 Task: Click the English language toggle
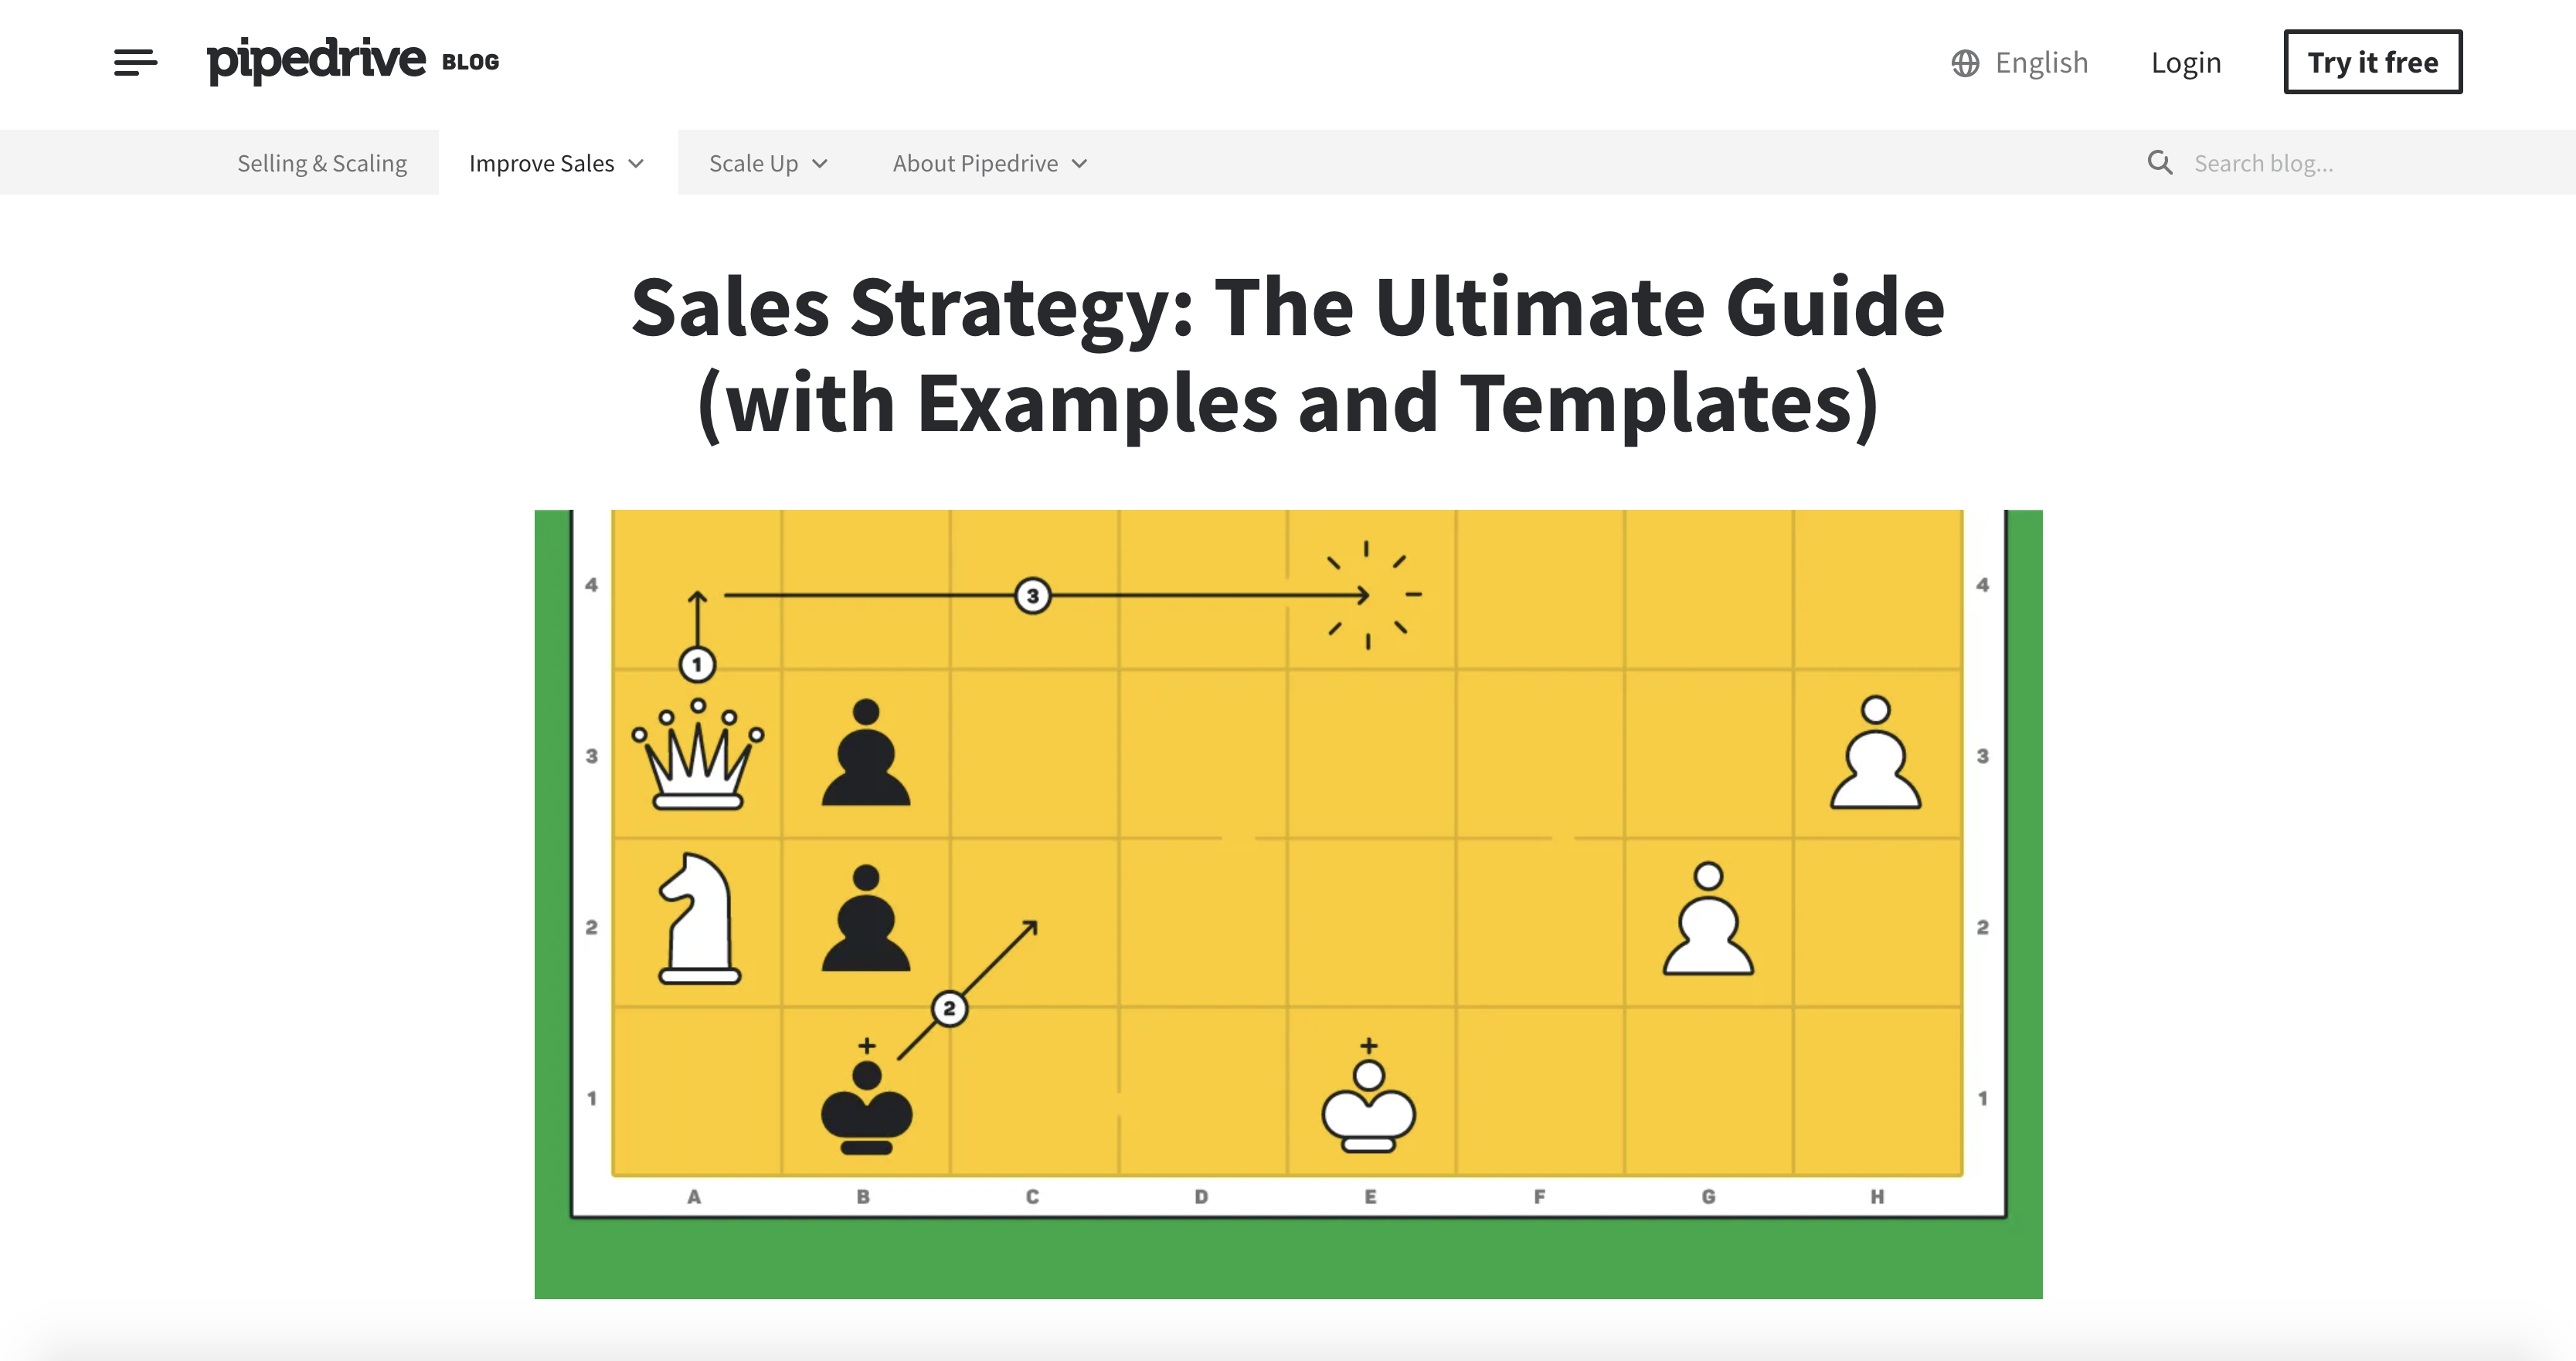point(2020,61)
